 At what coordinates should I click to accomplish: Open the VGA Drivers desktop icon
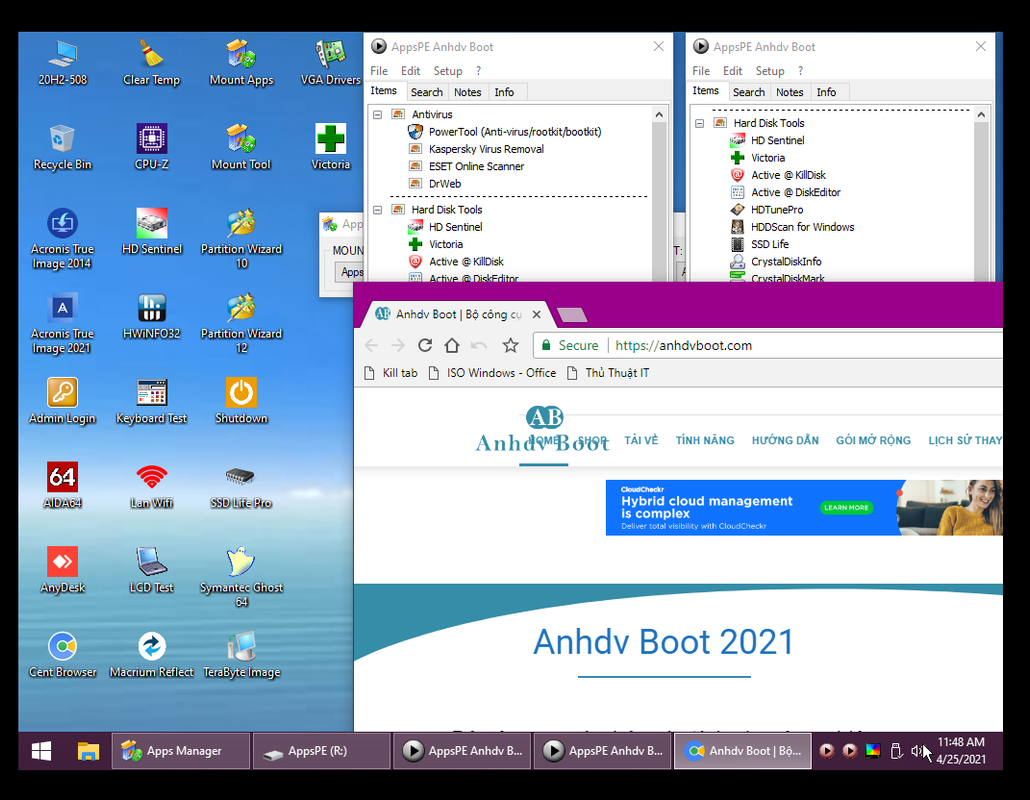click(x=330, y=62)
